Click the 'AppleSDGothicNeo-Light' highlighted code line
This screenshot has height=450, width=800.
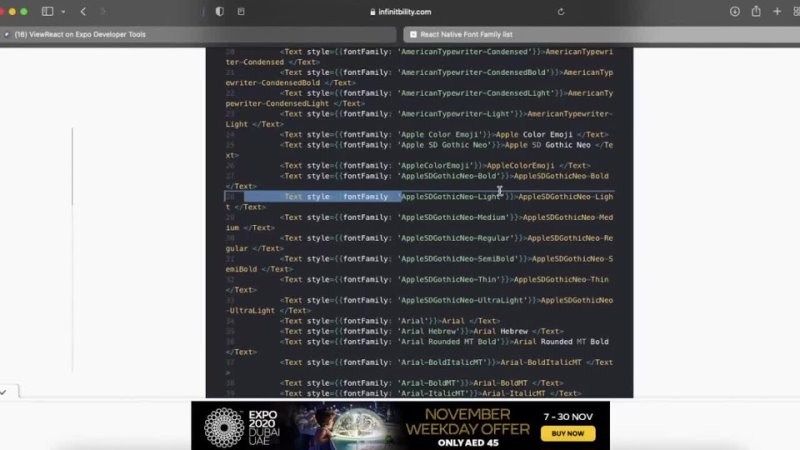point(419,202)
